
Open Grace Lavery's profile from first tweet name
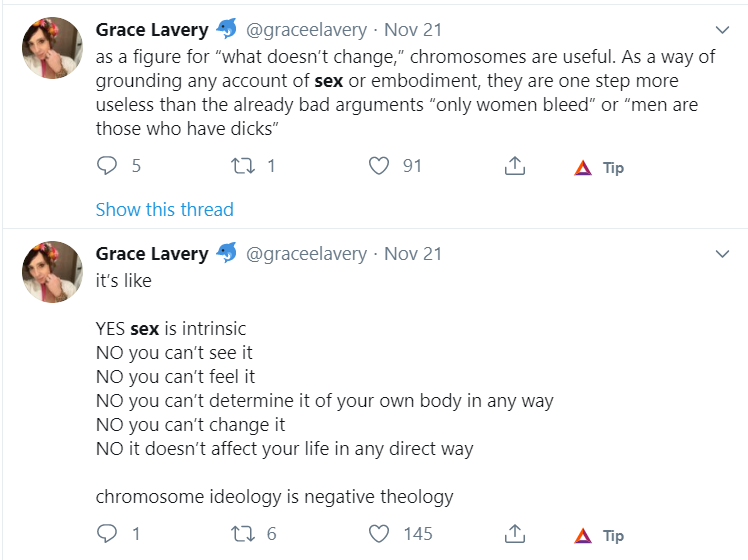[151, 30]
